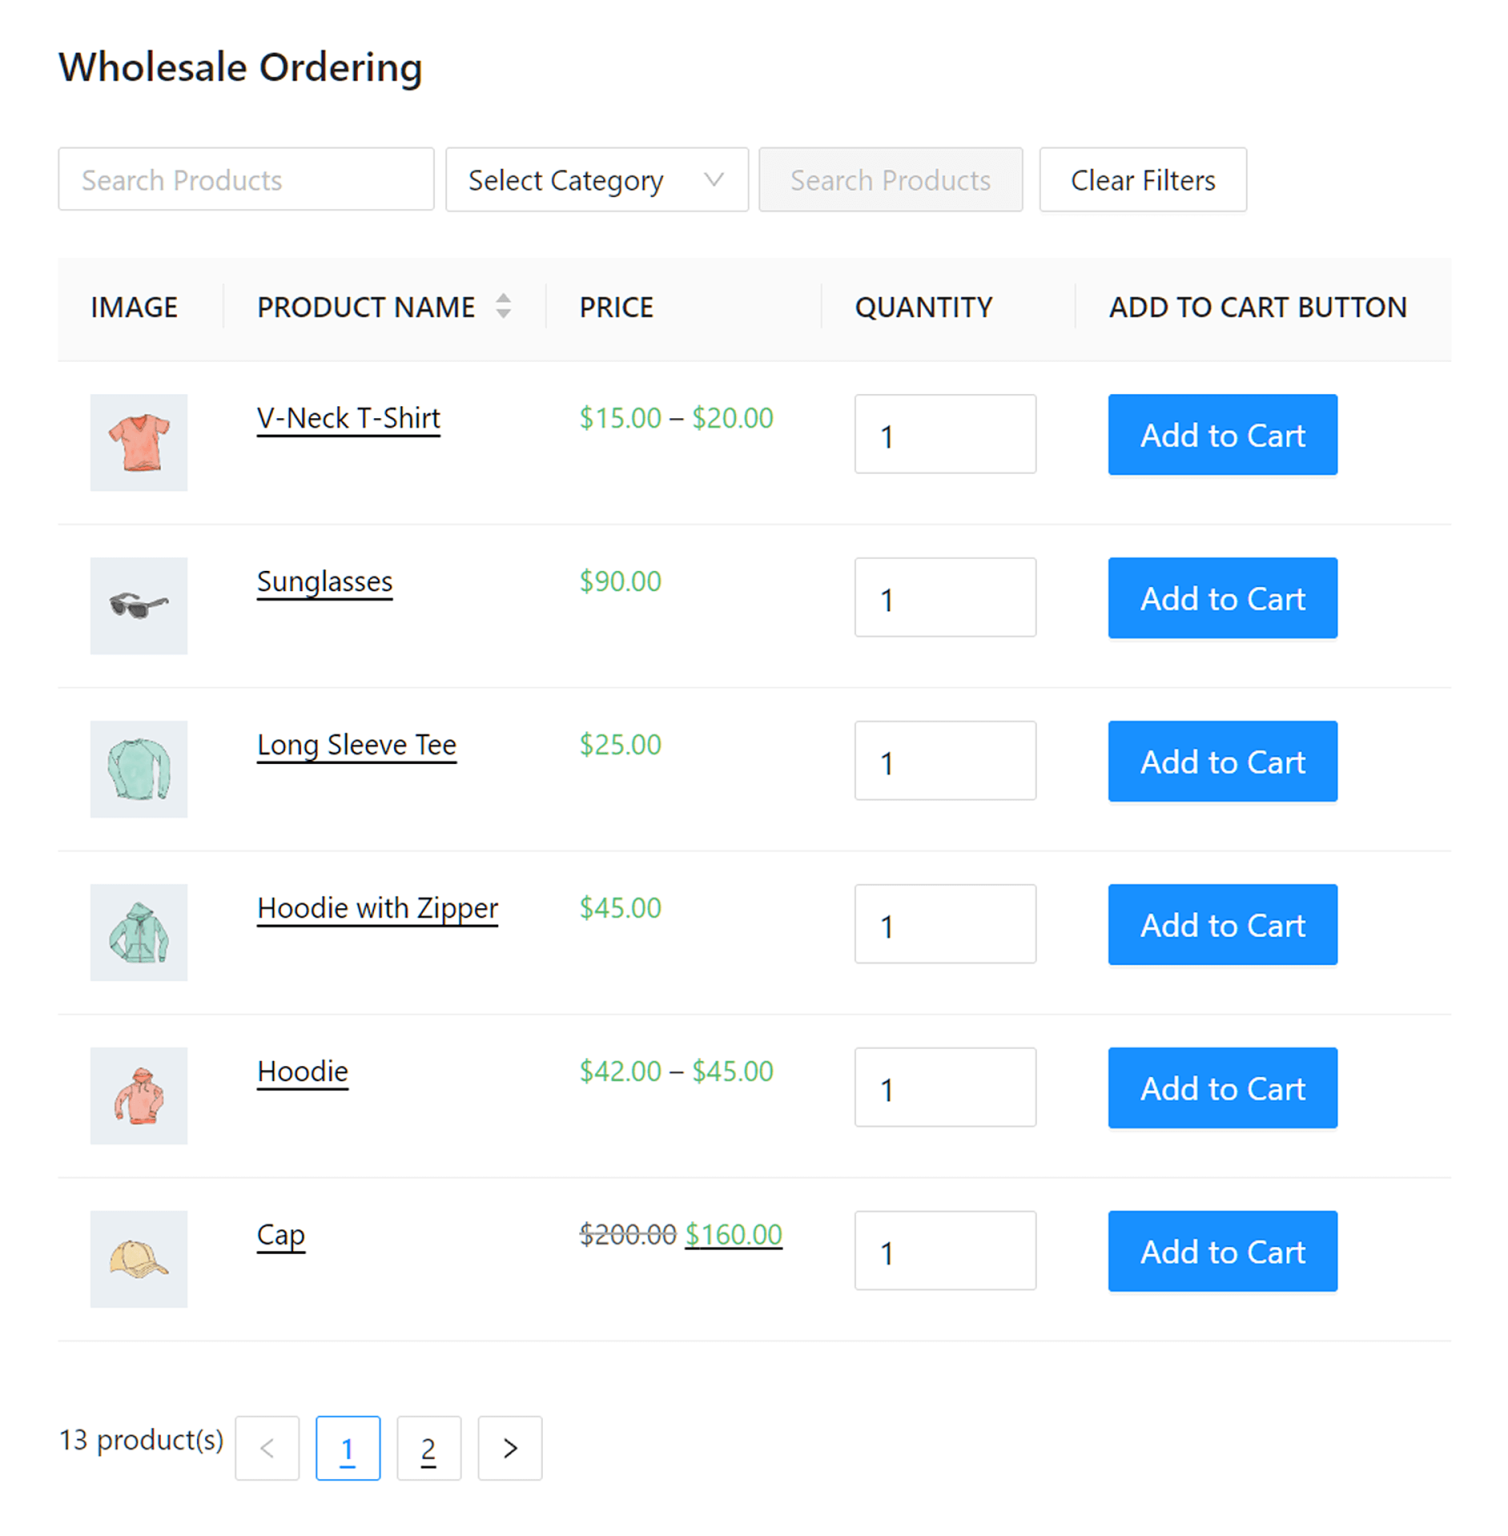The height and width of the screenshot is (1536, 1508).
Task: Open the Hoodie with Zipper product
Action: click(x=377, y=908)
